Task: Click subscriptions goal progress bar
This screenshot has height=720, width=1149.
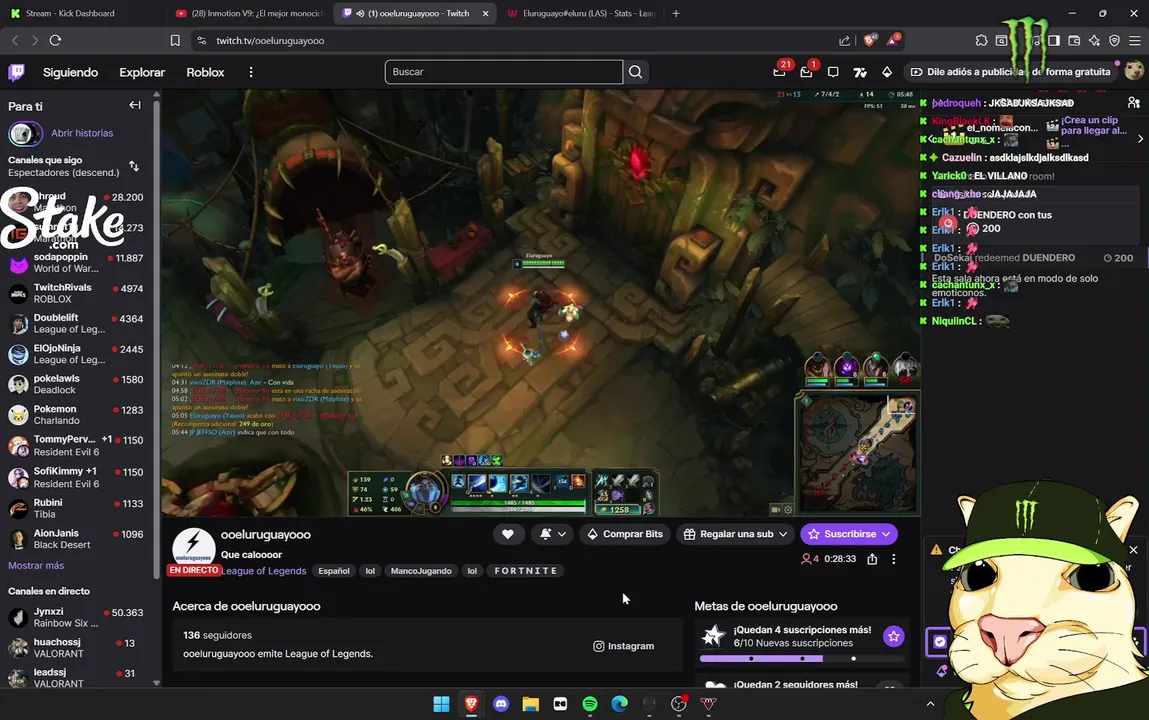Action: point(802,658)
